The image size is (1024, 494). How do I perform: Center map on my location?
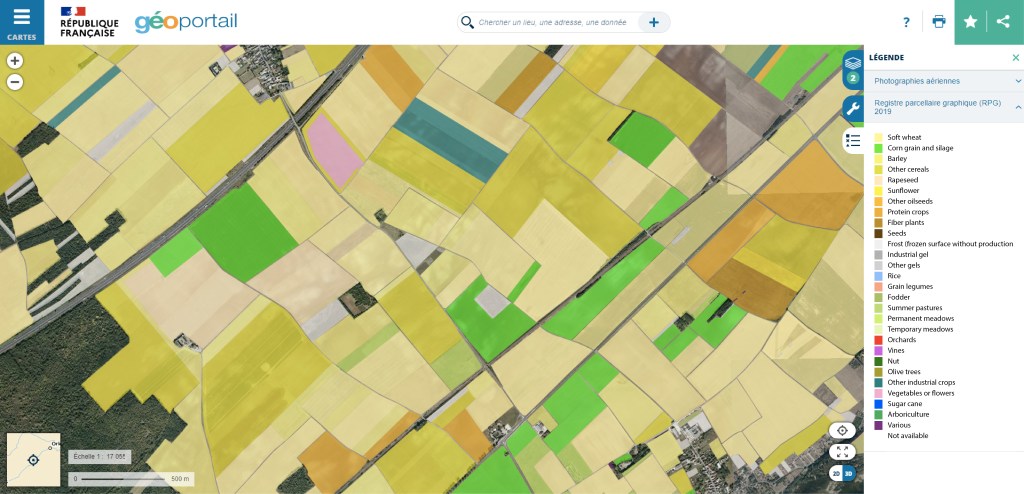pyautogui.click(x=842, y=431)
